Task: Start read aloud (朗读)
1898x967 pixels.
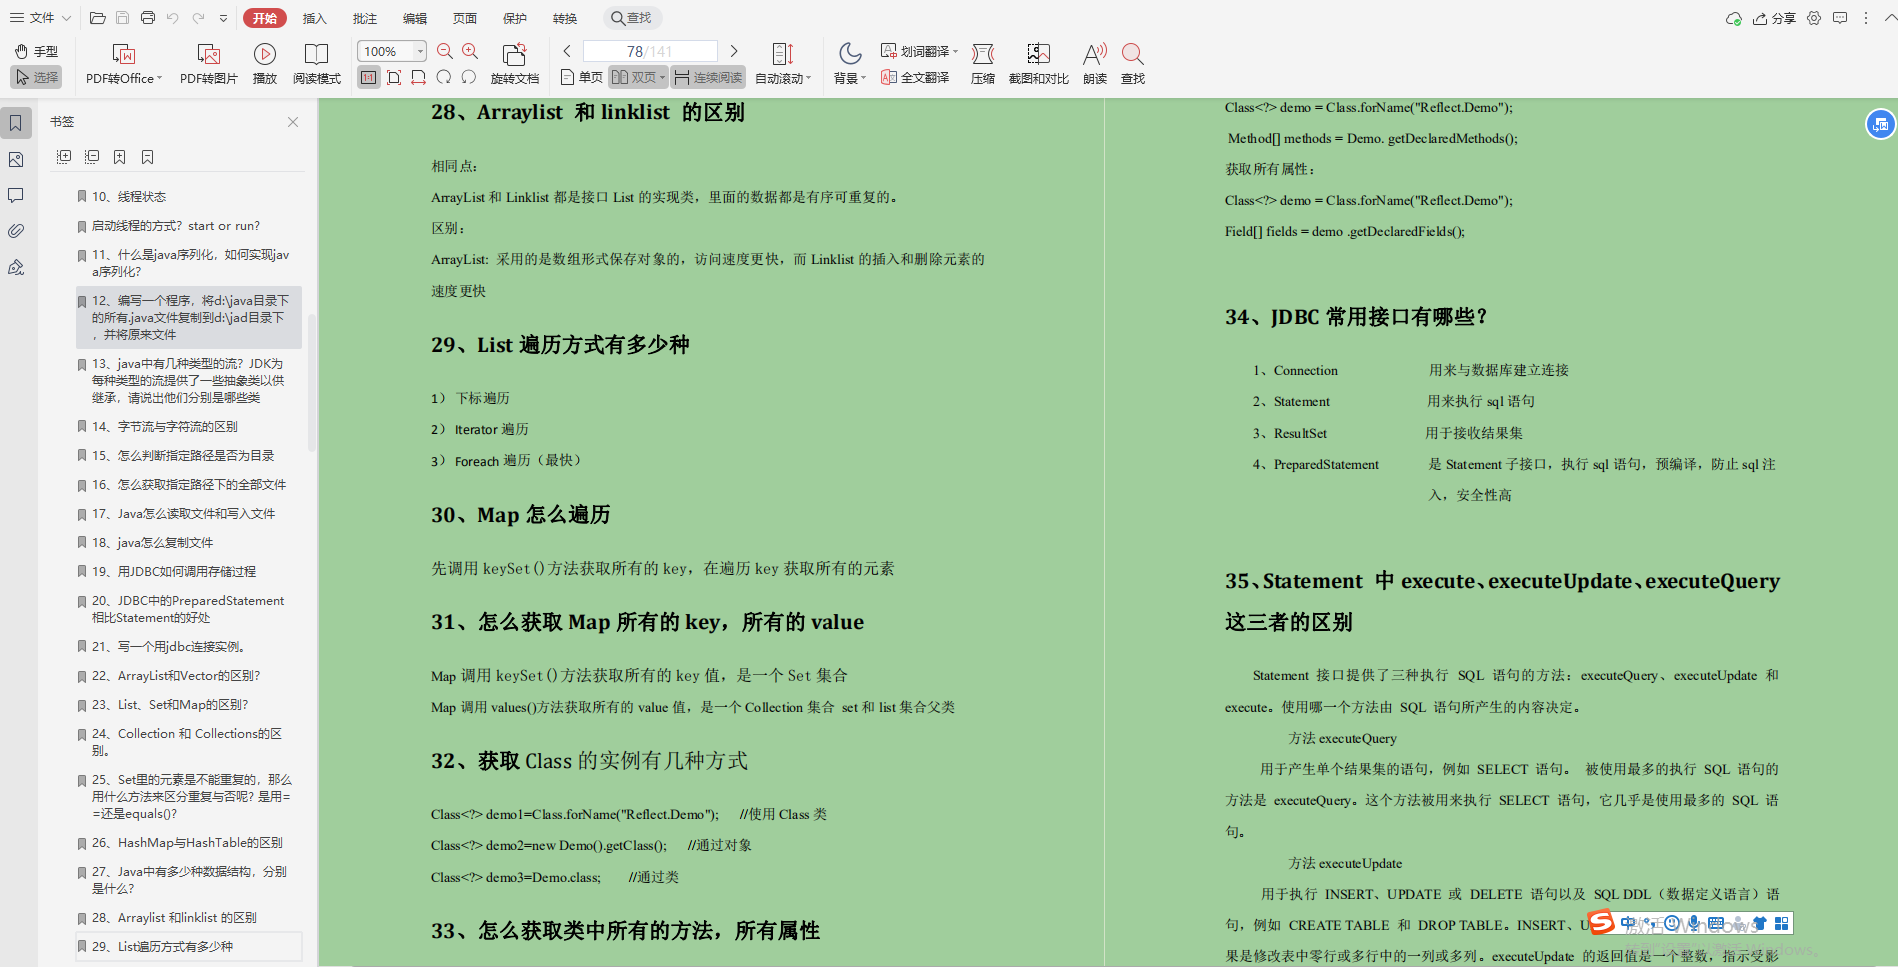Action: pos(1095,65)
